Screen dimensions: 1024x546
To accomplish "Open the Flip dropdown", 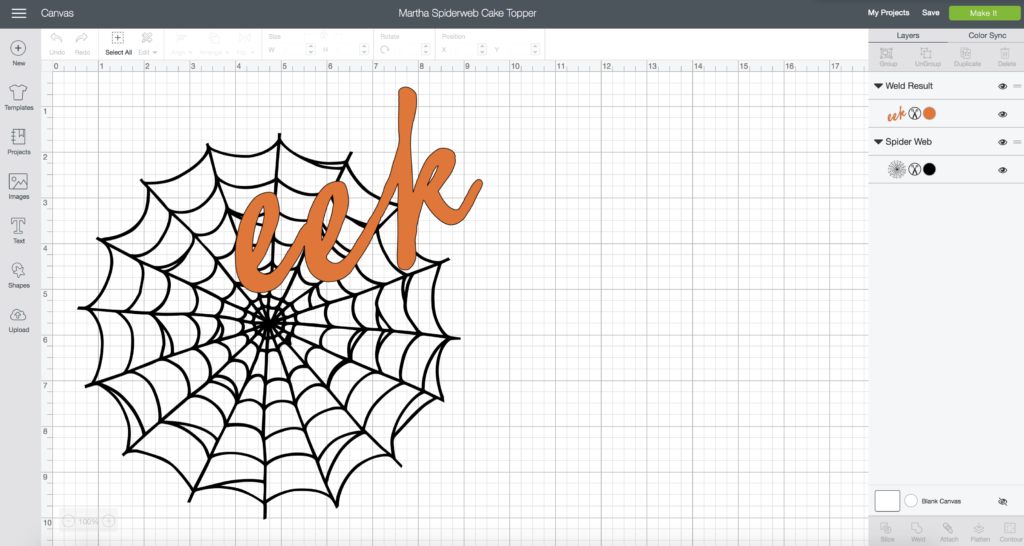I will [244, 44].
